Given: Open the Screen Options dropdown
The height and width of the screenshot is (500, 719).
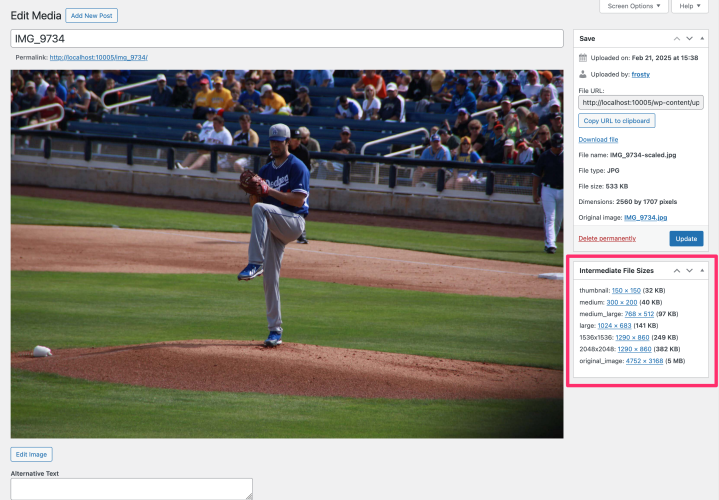Looking at the screenshot, I should click(x=634, y=6).
